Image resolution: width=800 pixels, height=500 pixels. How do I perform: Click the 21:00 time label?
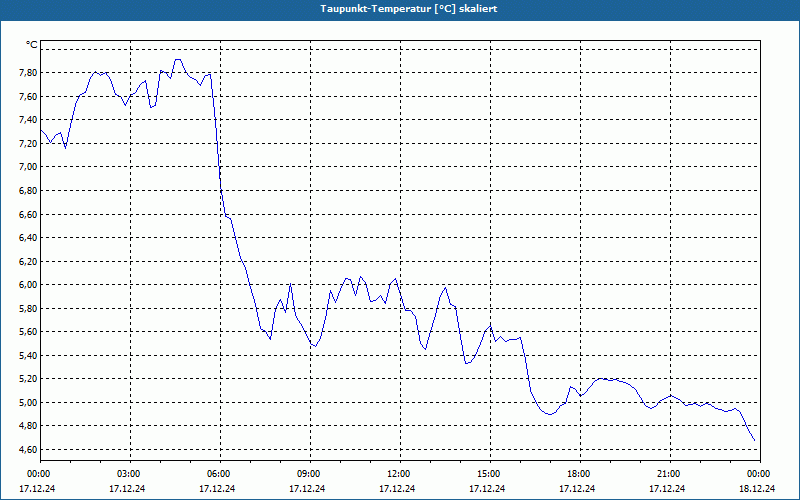[668, 474]
